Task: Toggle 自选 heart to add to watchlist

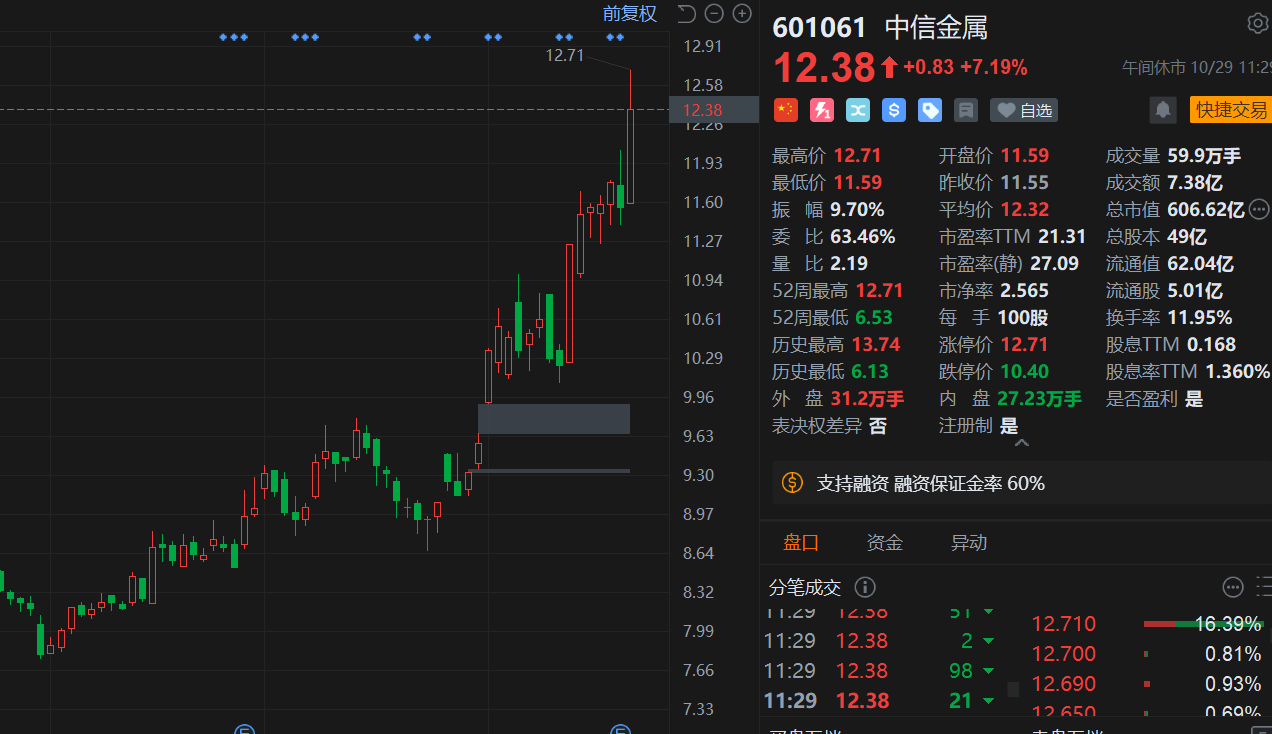Action: 1023,110
